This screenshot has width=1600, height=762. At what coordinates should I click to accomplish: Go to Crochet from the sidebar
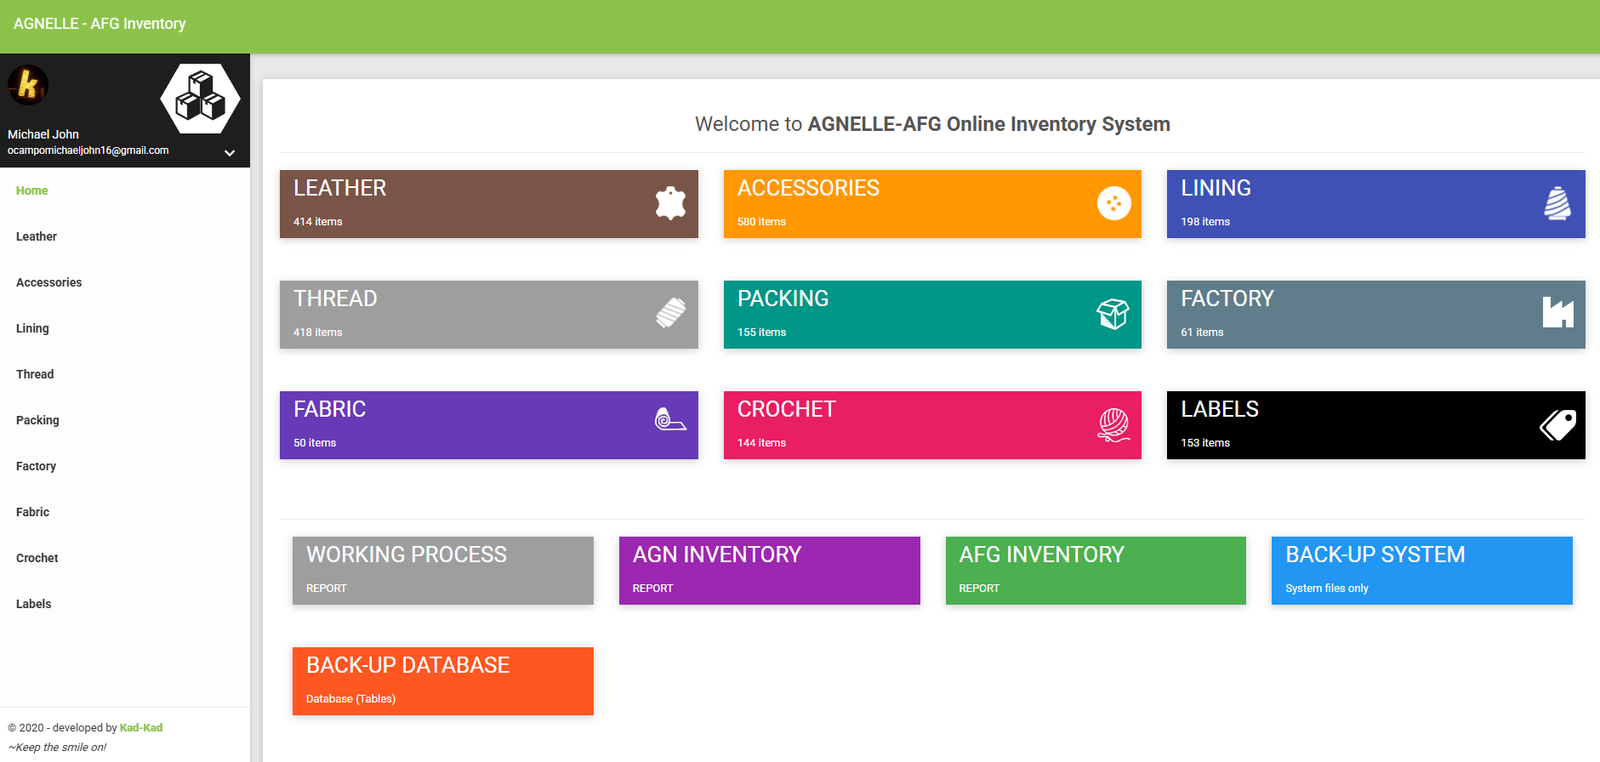pyautogui.click(x=37, y=559)
